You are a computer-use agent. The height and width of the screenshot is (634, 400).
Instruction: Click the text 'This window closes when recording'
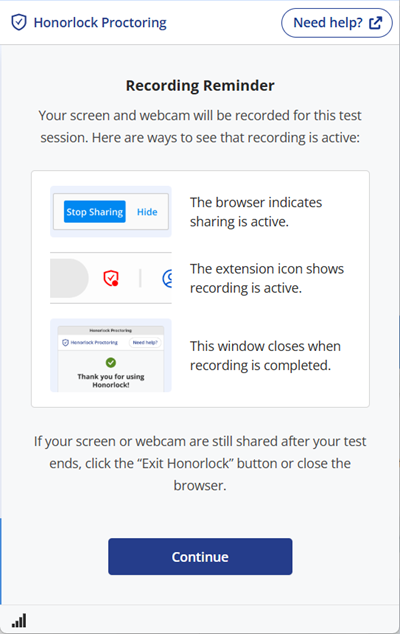[x=265, y=356]
